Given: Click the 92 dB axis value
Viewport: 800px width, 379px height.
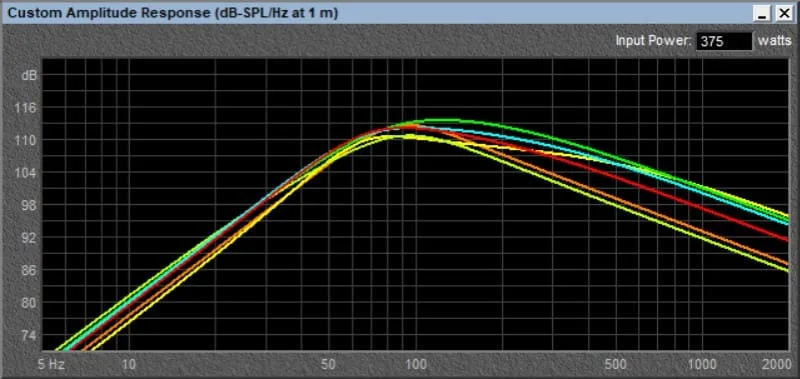Looking at the screenshot, I should coord(29,238).
